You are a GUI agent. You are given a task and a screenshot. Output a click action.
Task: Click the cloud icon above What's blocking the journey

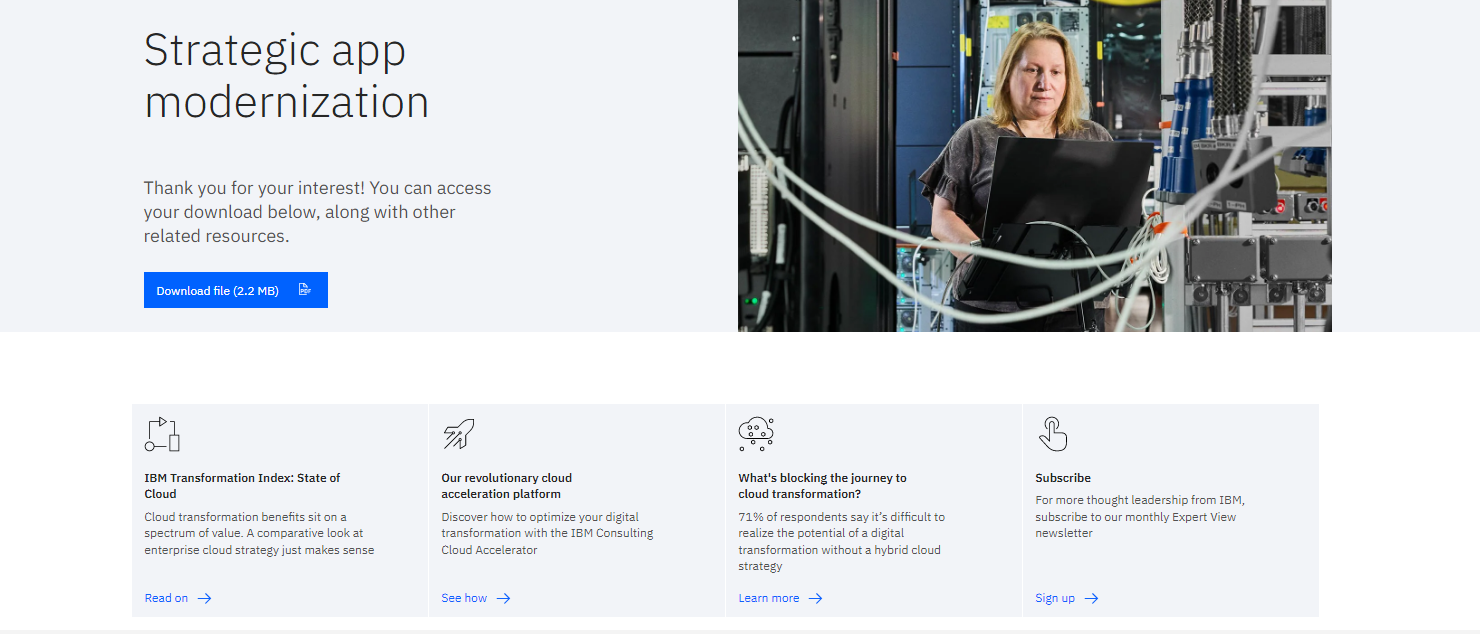[756, 434]
